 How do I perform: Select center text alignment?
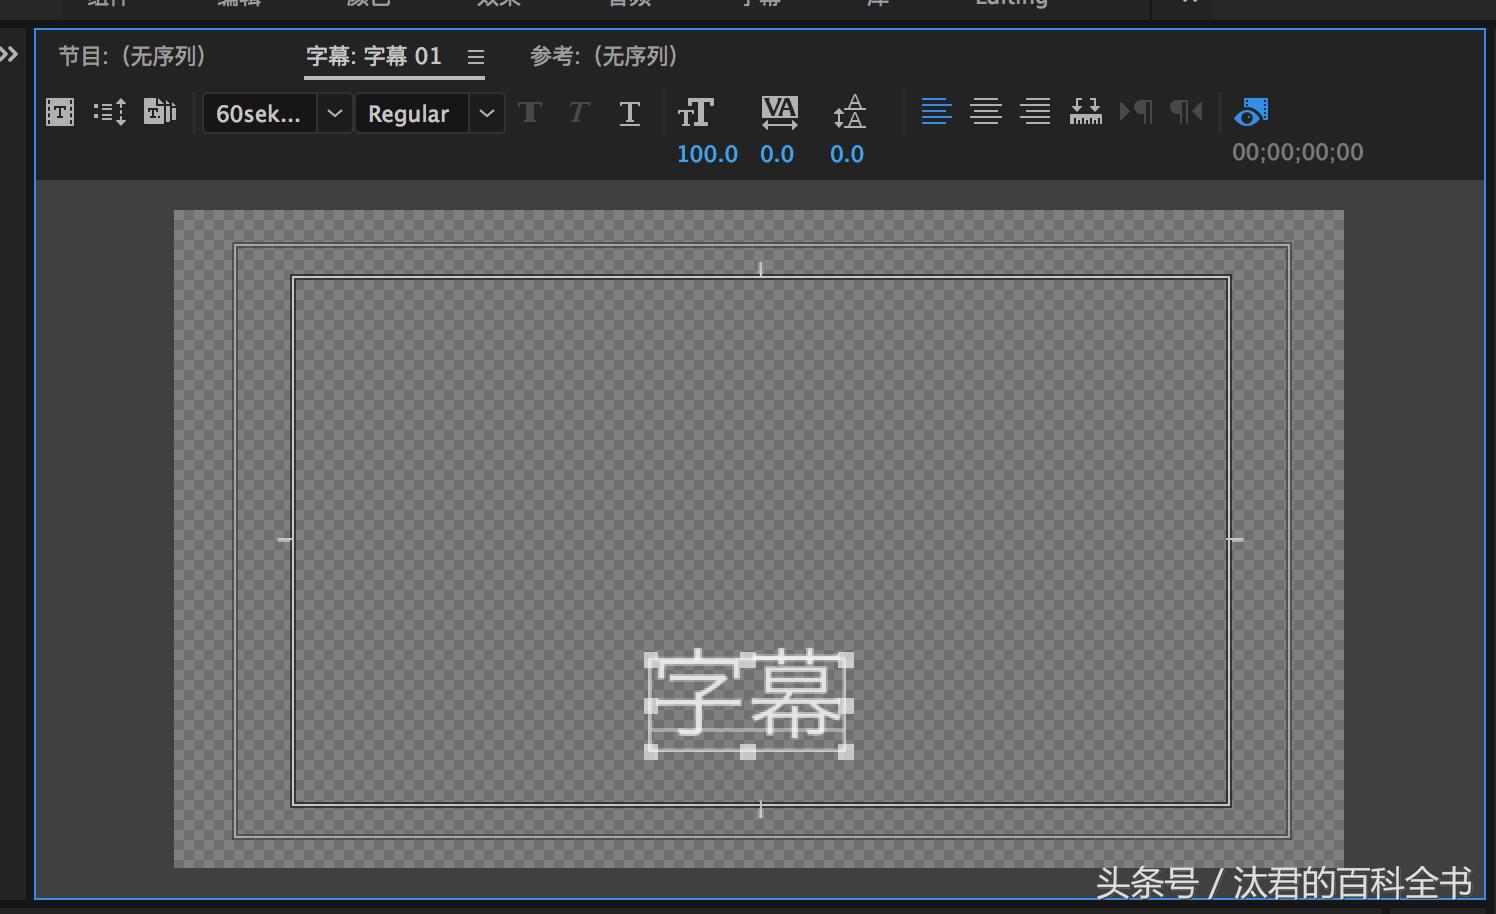point(986,112)
